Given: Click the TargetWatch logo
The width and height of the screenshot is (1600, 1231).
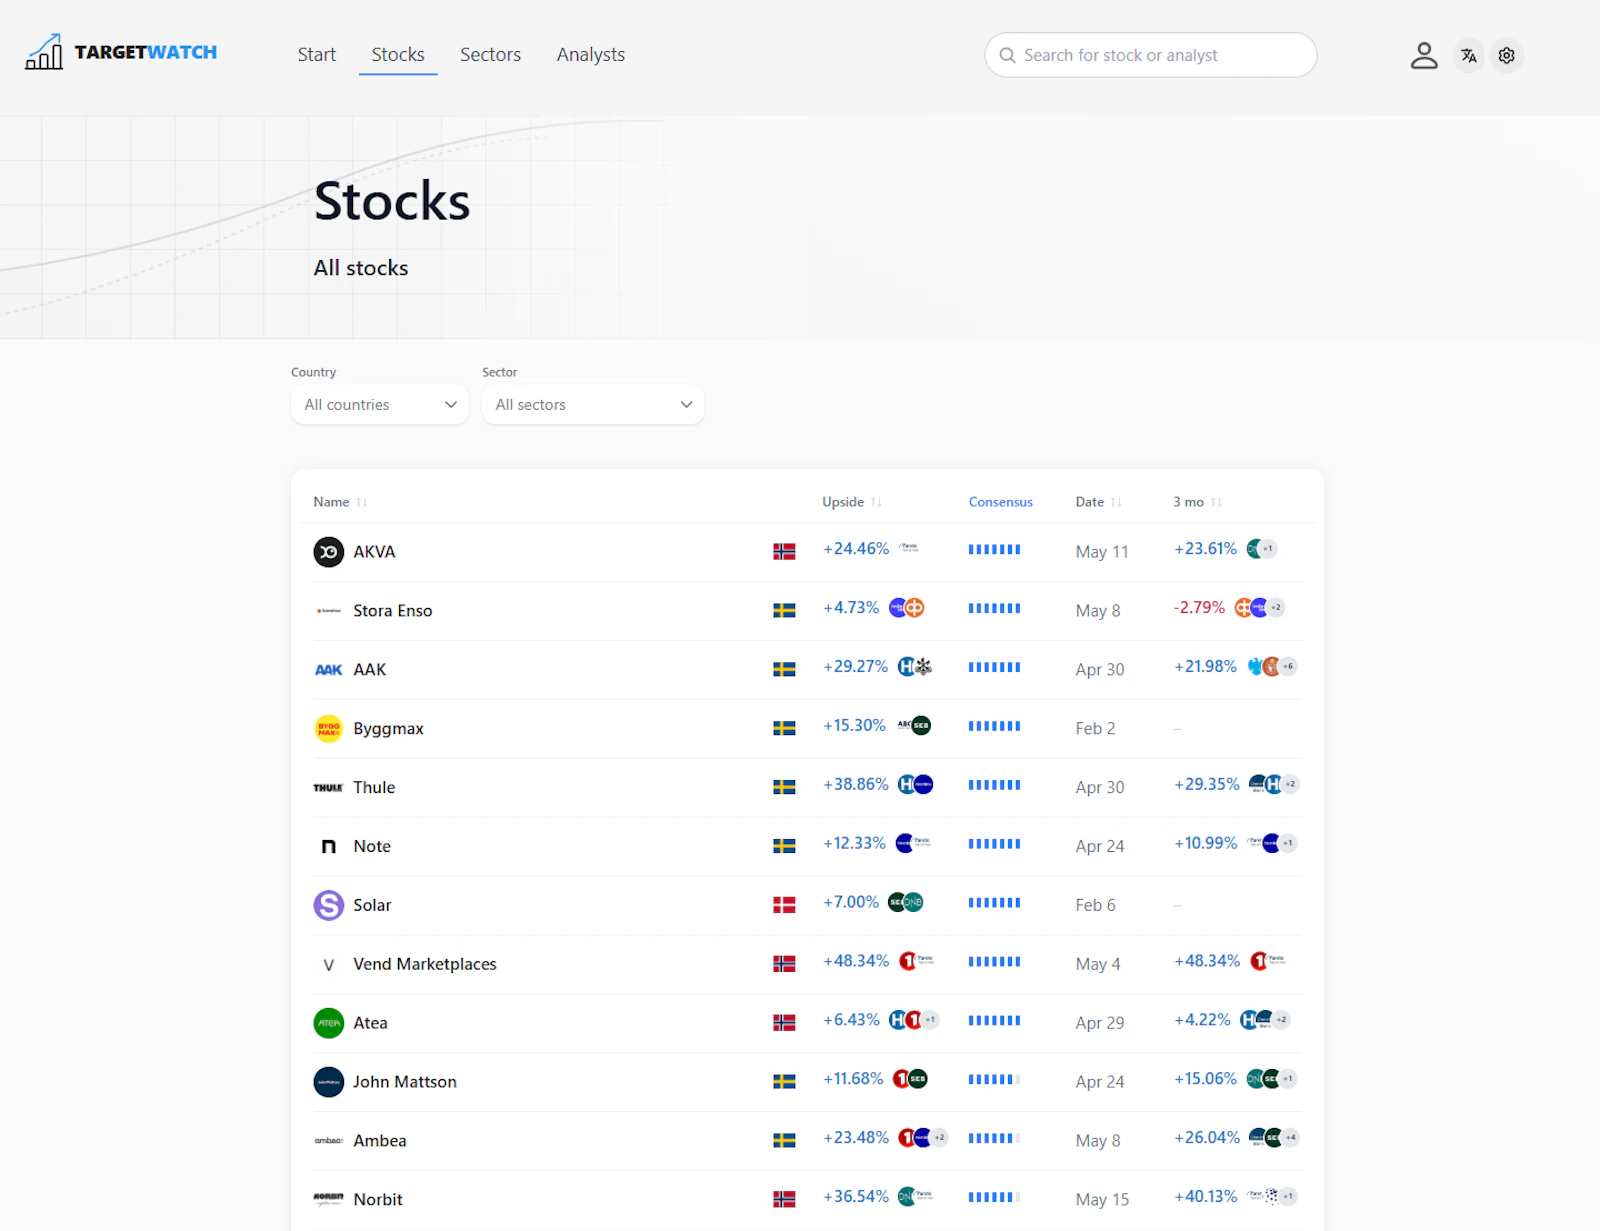Looking at the screenshot, I should tap(121, 52).
